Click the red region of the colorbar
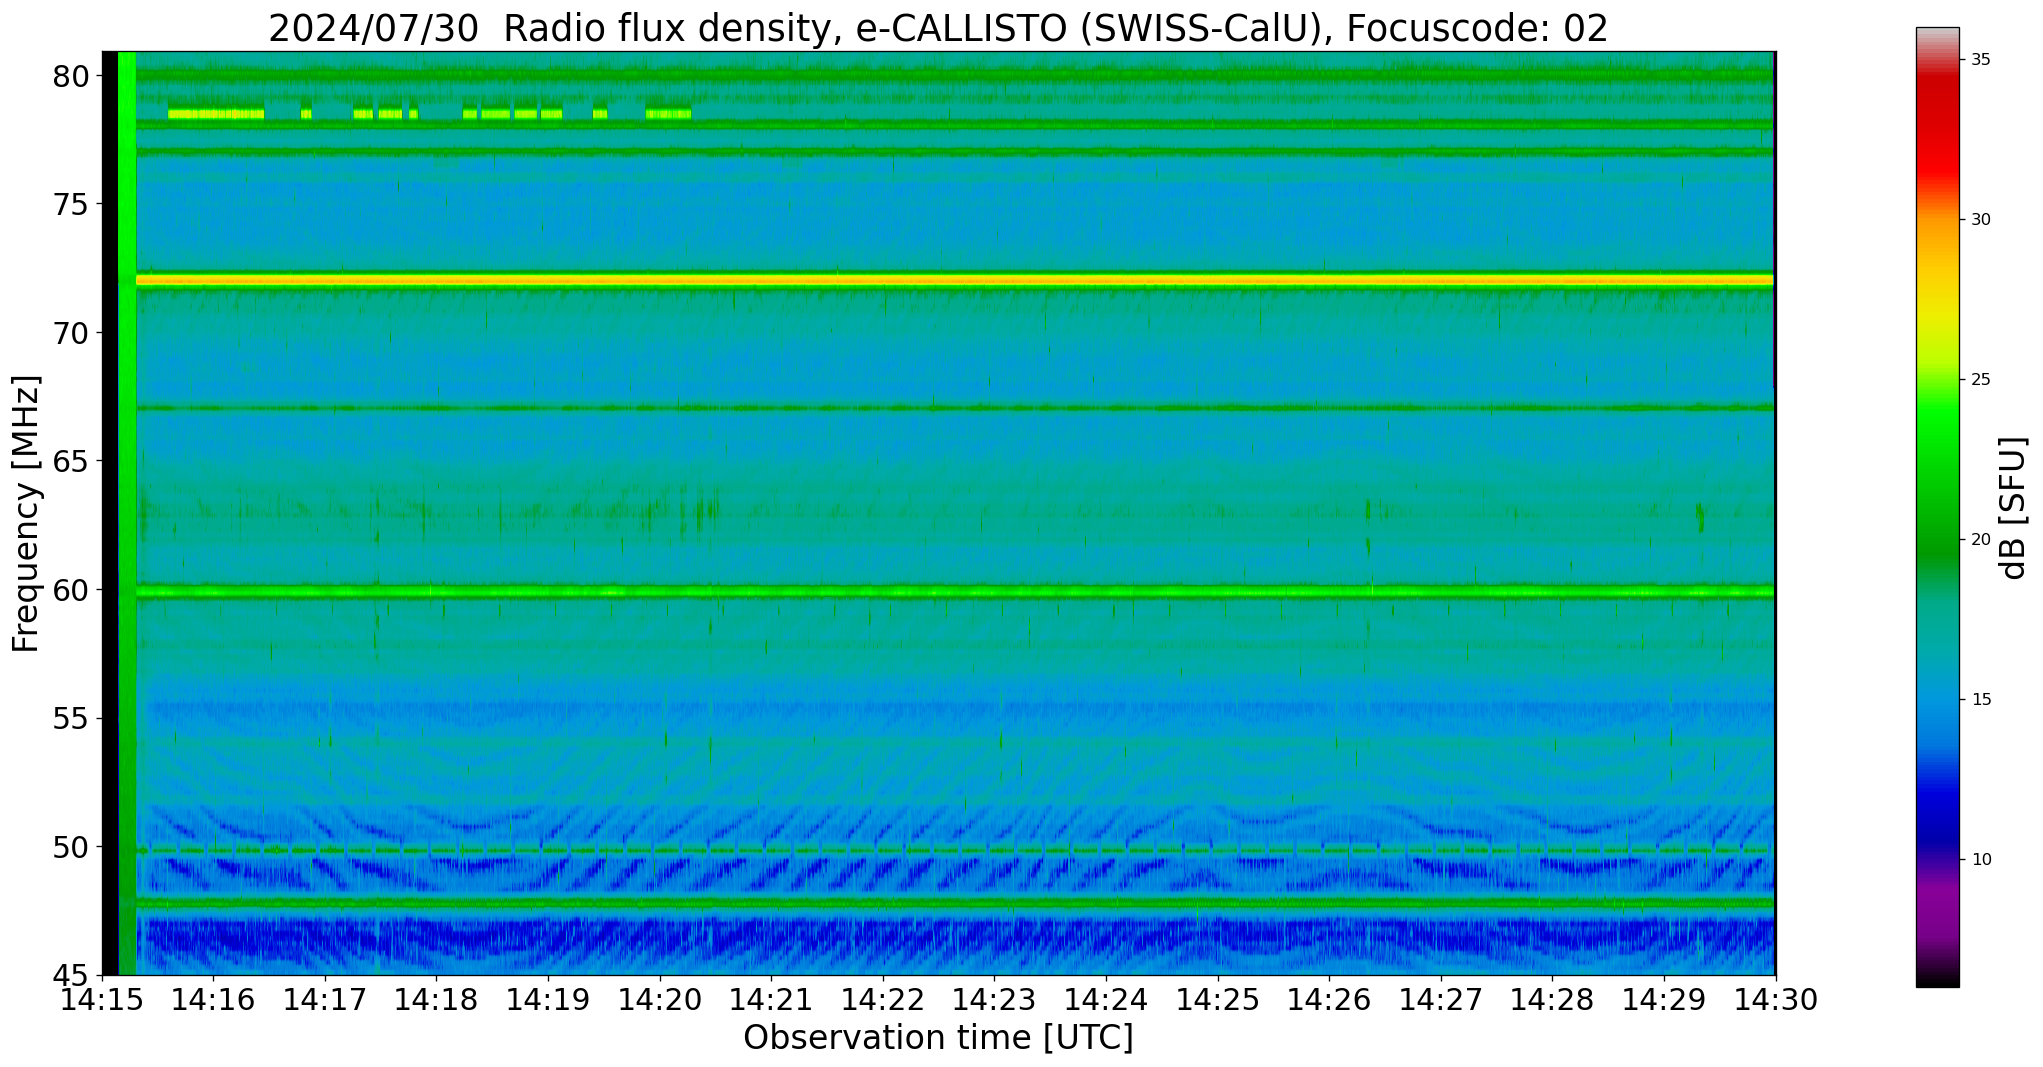2043x1067 pixels. [x=1937, y=130]
